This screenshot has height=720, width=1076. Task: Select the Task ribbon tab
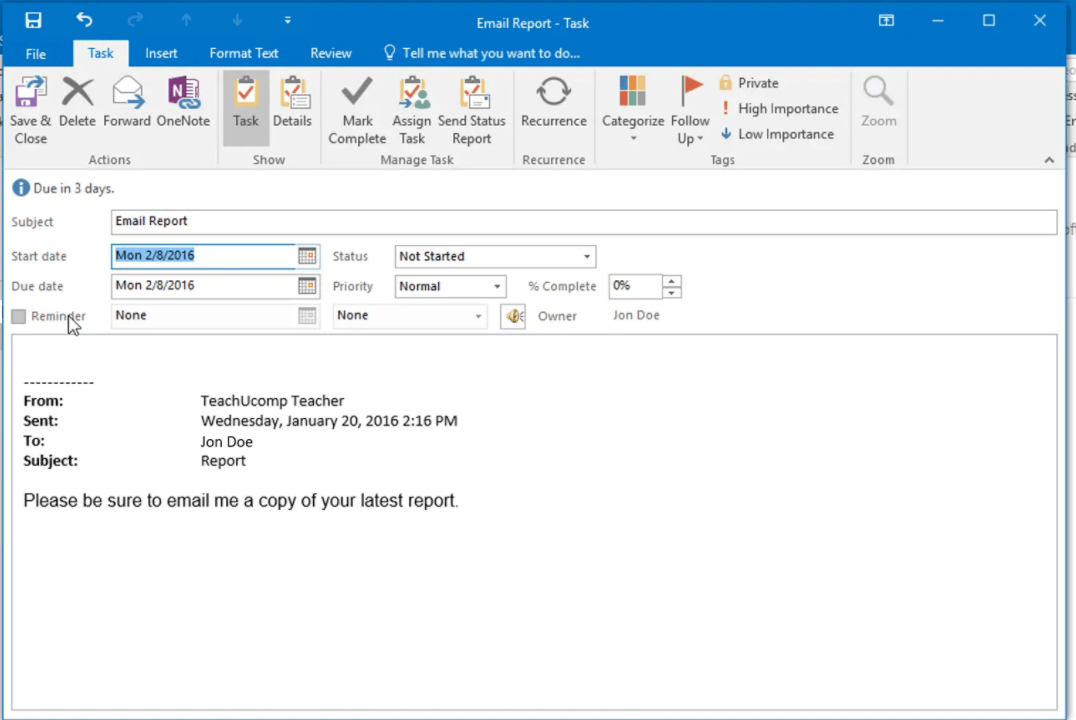[100, 53]
